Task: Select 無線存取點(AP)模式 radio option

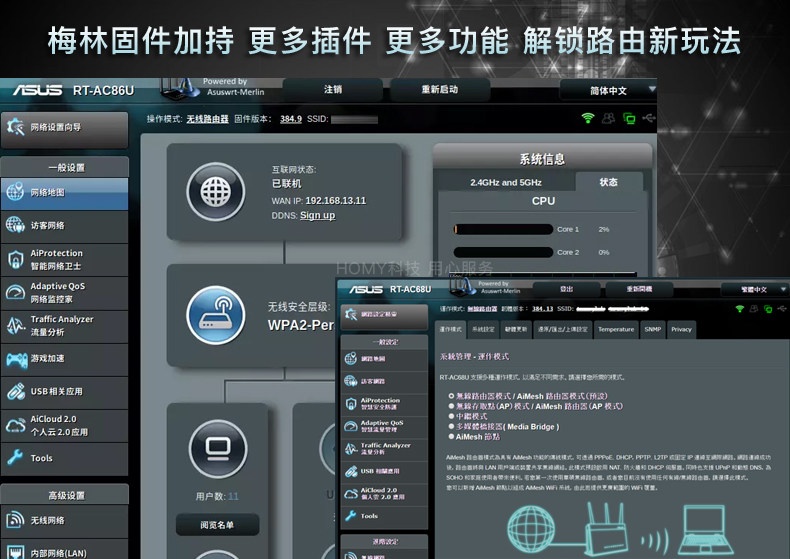Action: [x=451, y=406]
